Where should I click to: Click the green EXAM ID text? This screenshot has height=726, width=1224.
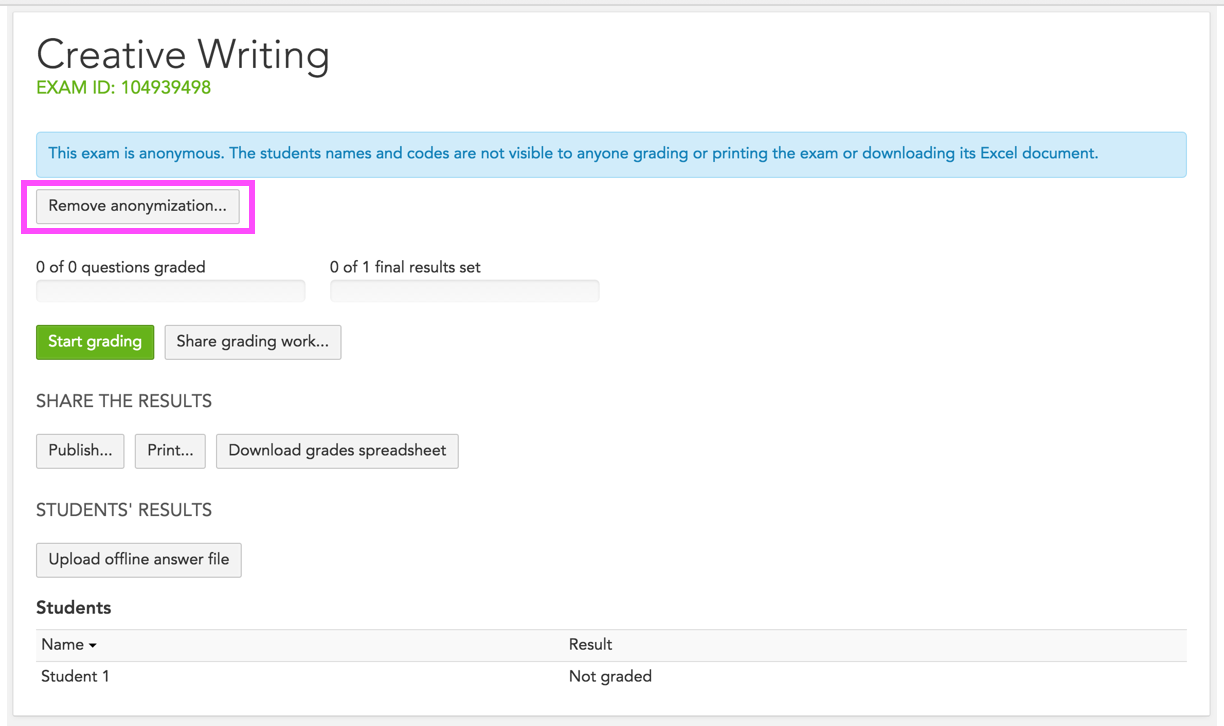click(123, 88)
